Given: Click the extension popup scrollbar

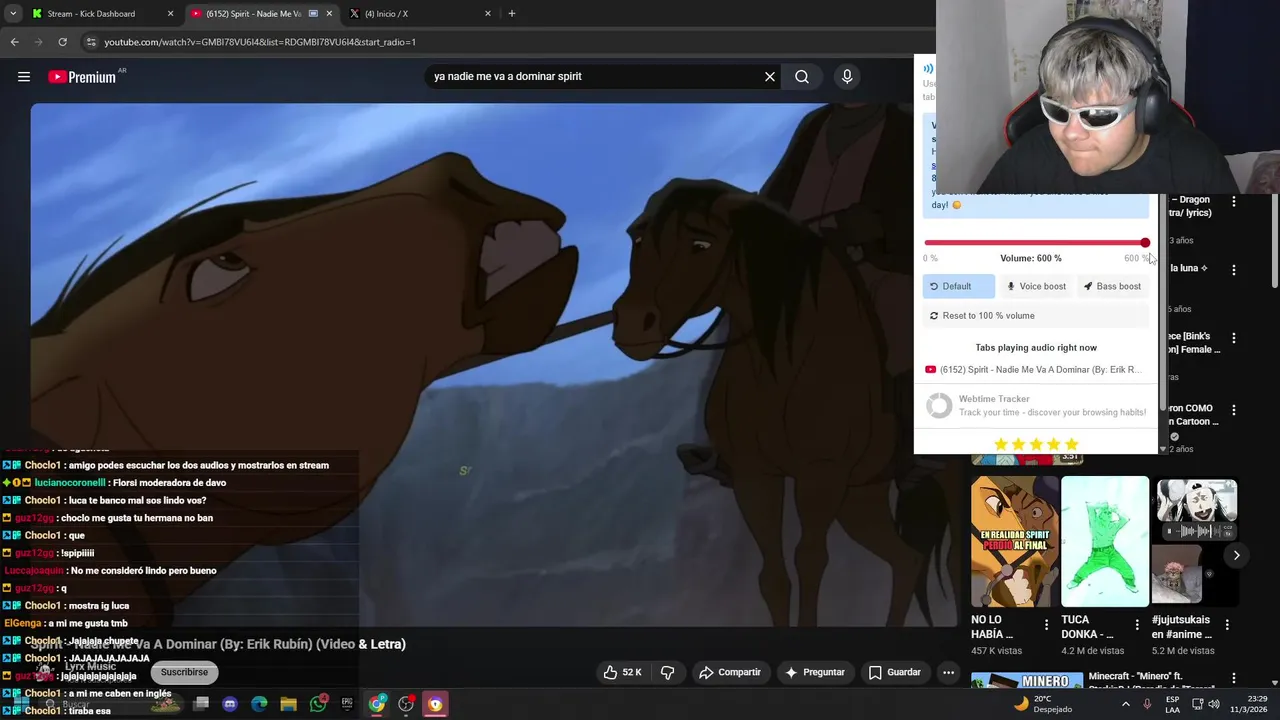Looking at the screenshot, I should click(1163, 300).
